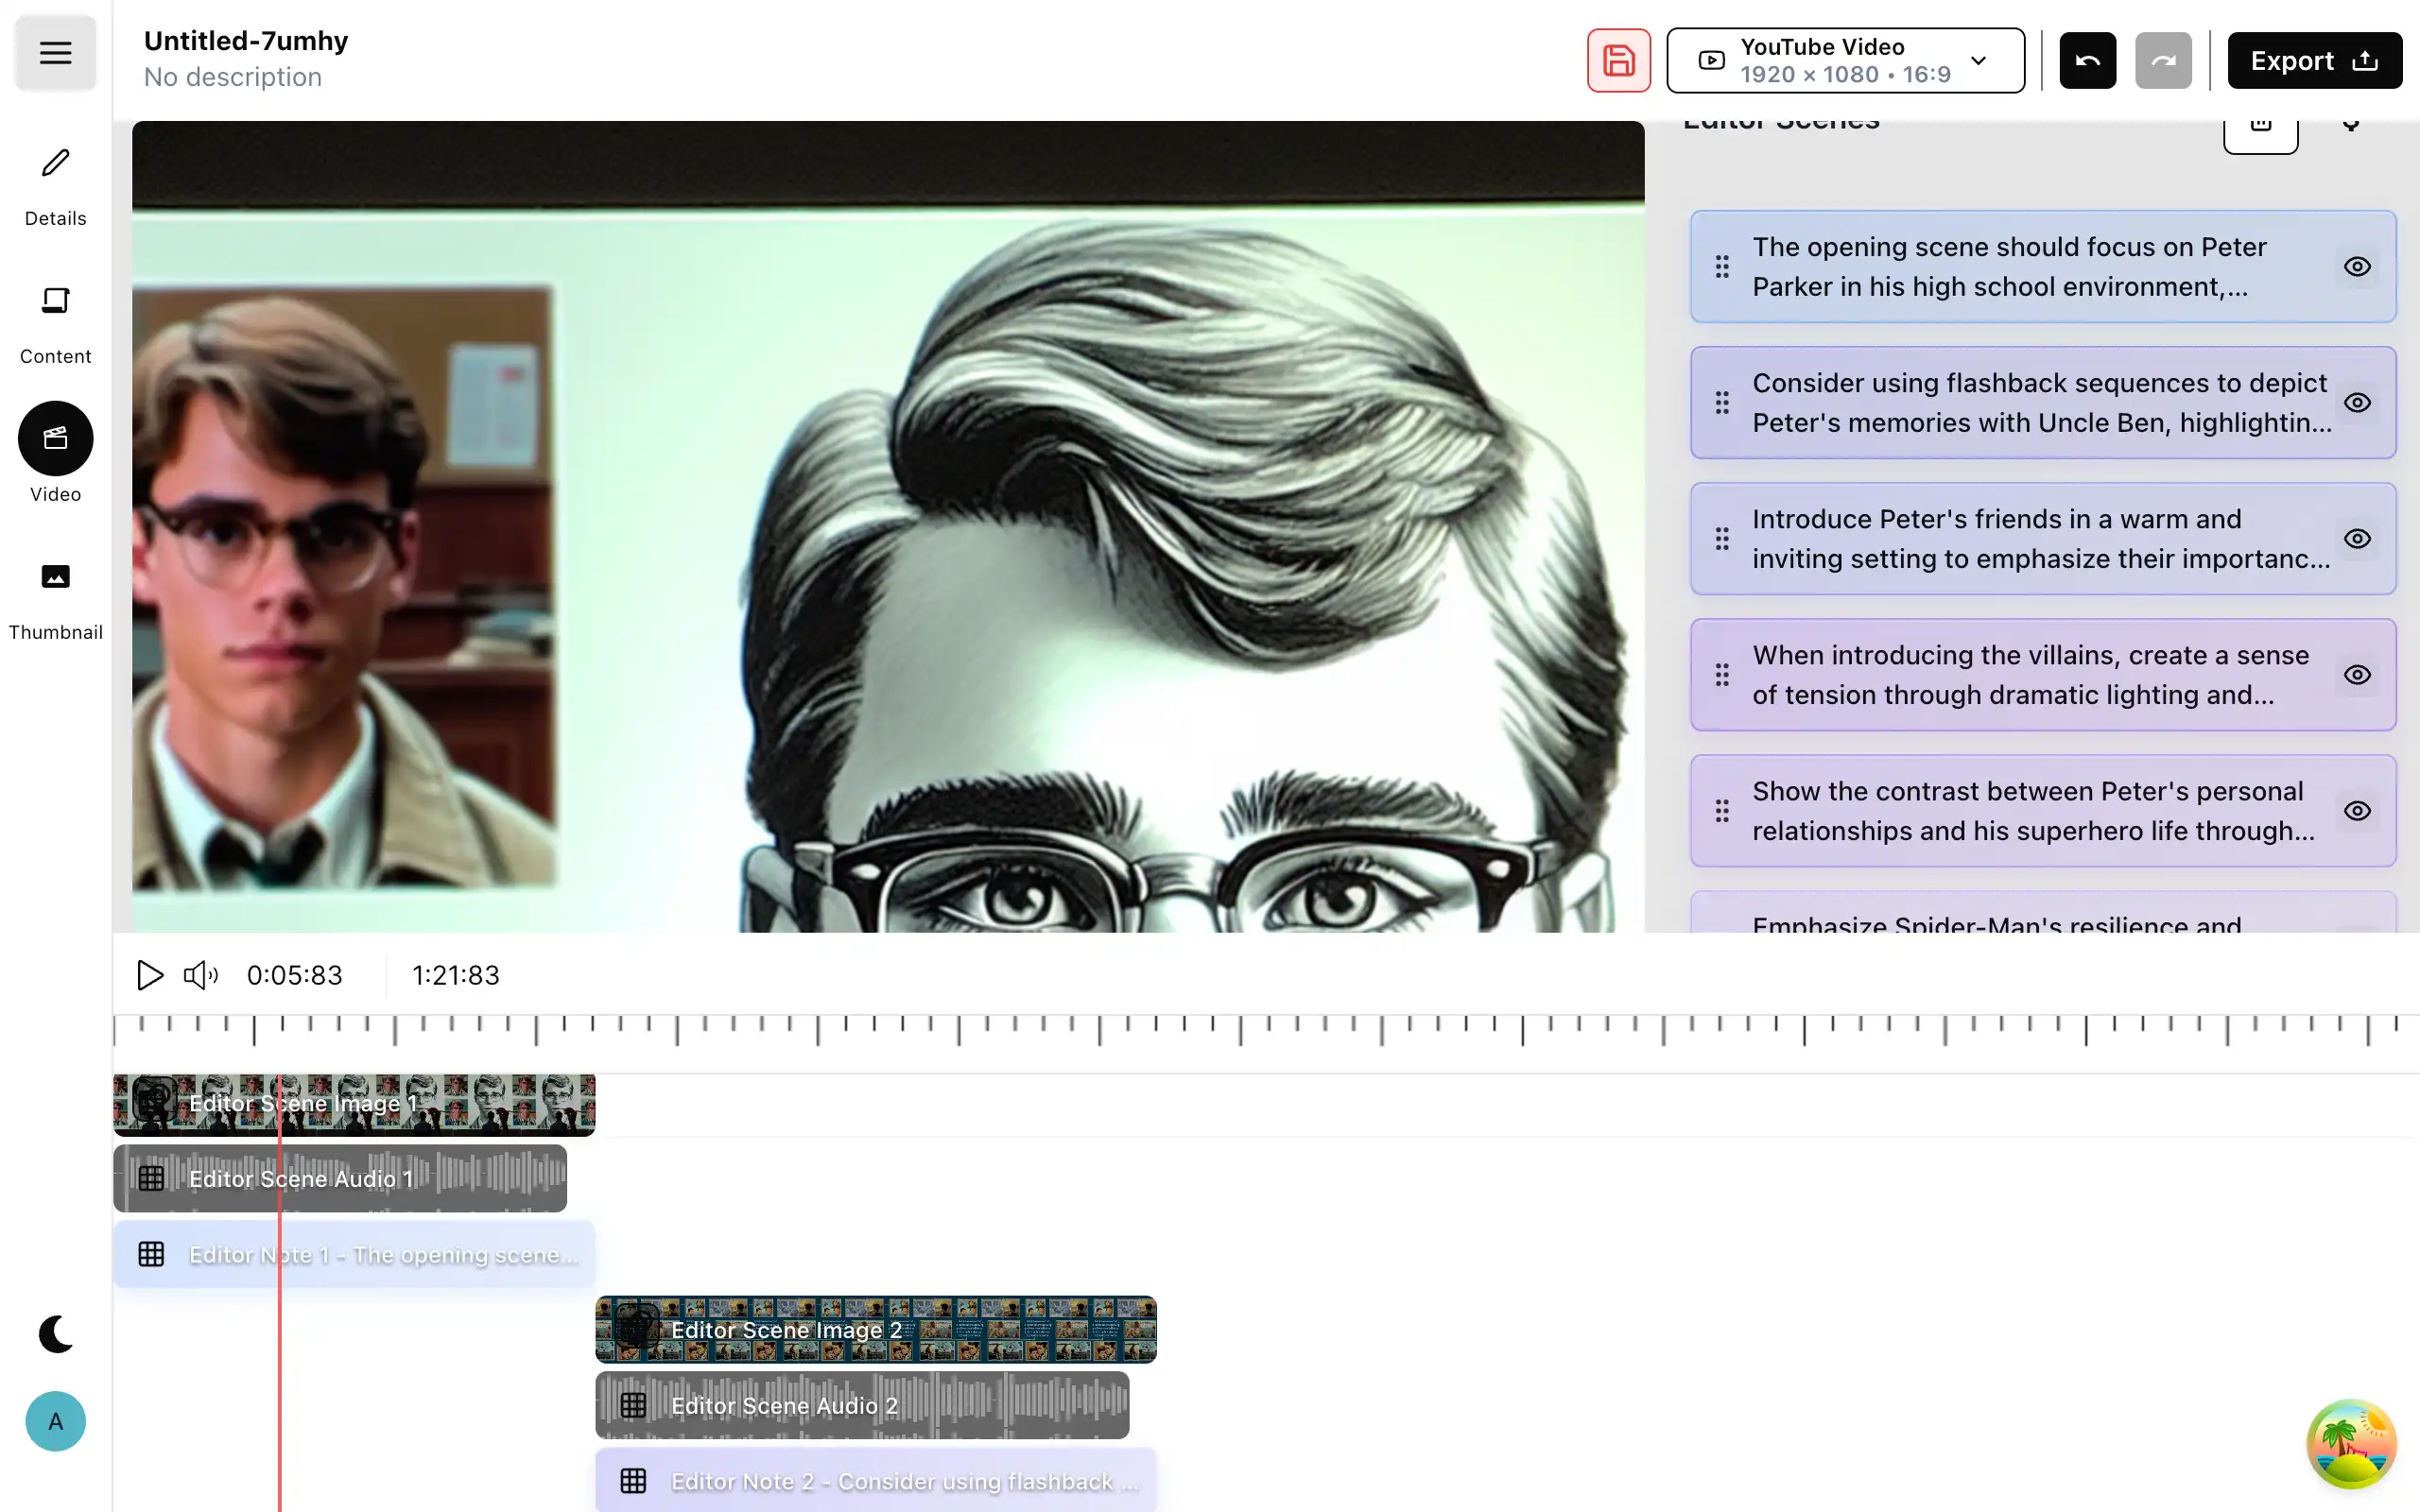Image resolution: width=2420 pixels, height=1512 pixels.
Task: Toggle visibility of the Peter Parker opening scene
Action: (x=2357, y=267)
